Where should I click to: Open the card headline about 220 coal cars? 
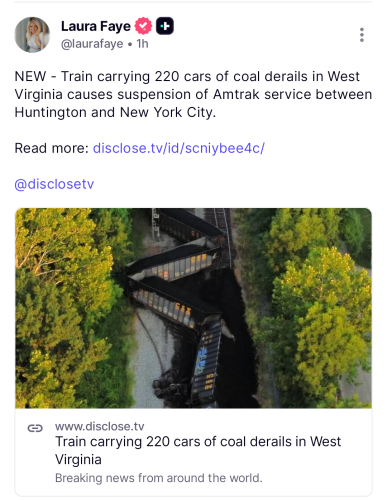tap(198, 450)
